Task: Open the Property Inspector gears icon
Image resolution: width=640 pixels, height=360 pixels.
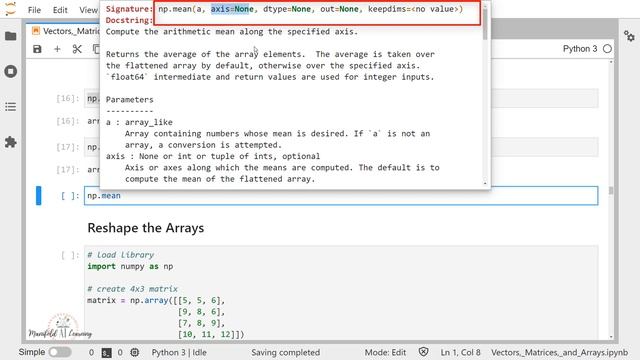Action: point(629,36)
